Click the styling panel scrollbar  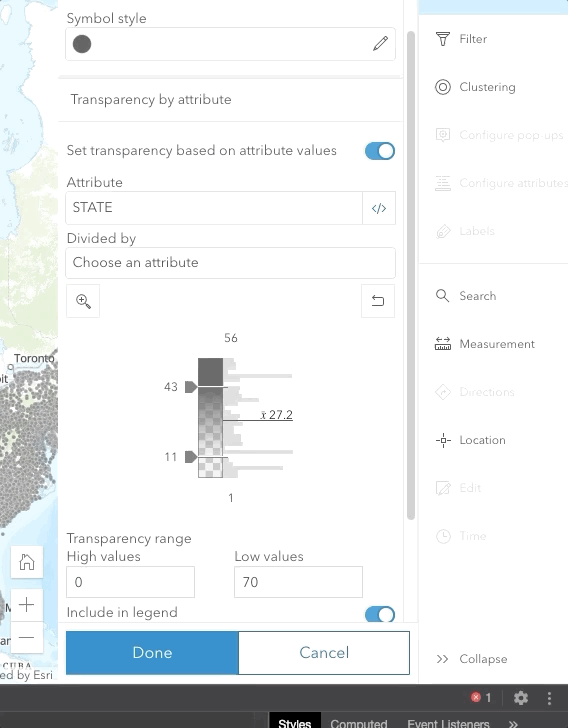[411, 276]
